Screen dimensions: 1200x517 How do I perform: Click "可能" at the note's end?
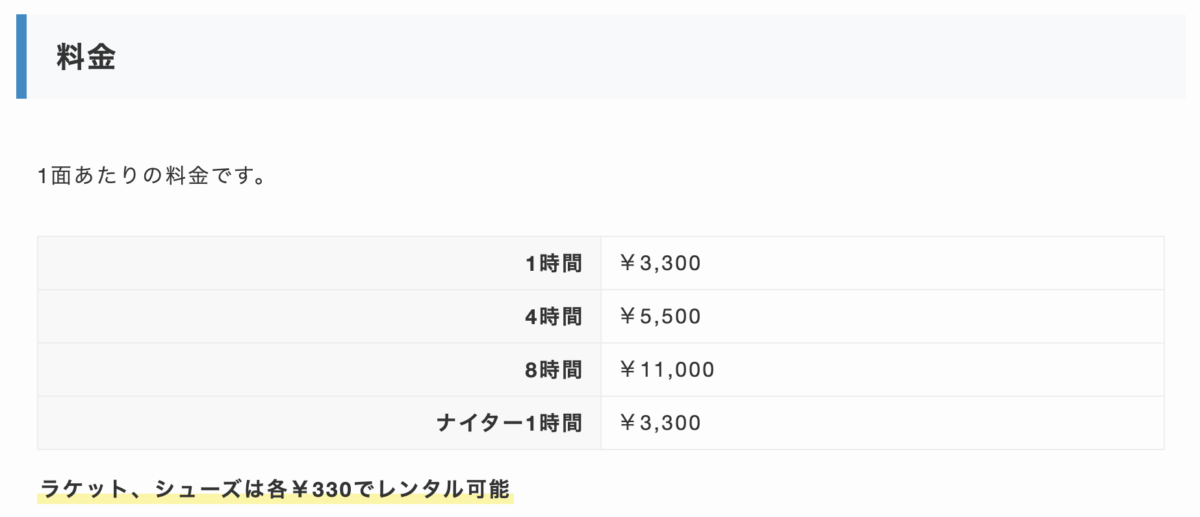[487, 490]
